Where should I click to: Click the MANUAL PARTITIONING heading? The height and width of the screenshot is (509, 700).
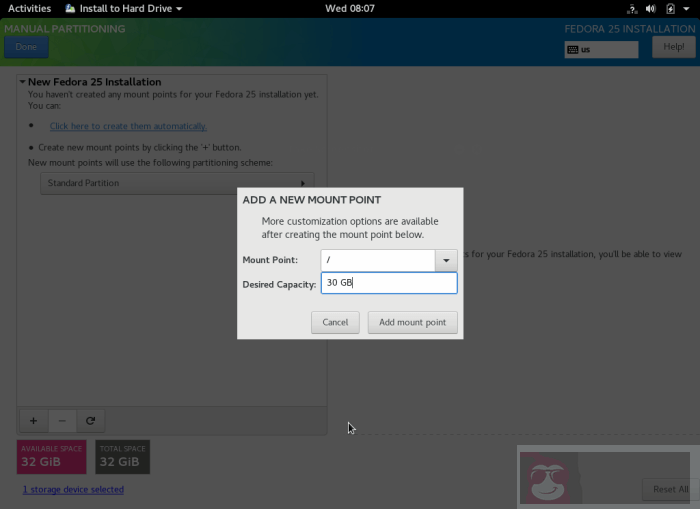tap(65, 29)
